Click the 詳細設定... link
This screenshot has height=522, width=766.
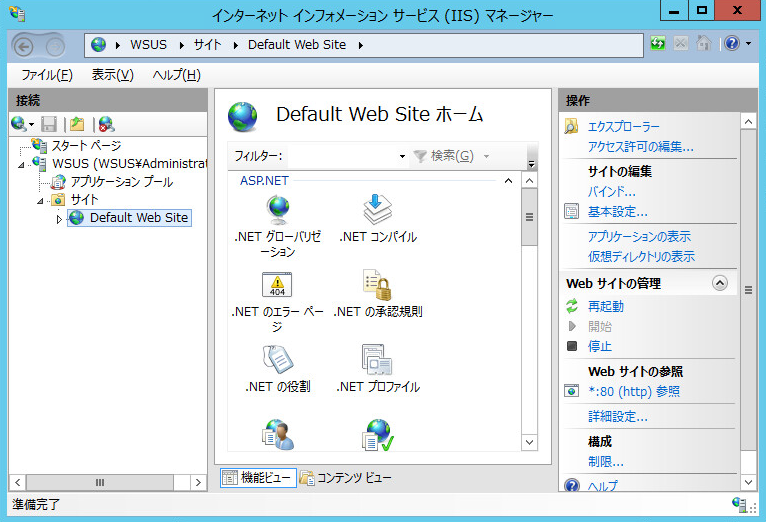pyautogui.click(x=618, y=417)
